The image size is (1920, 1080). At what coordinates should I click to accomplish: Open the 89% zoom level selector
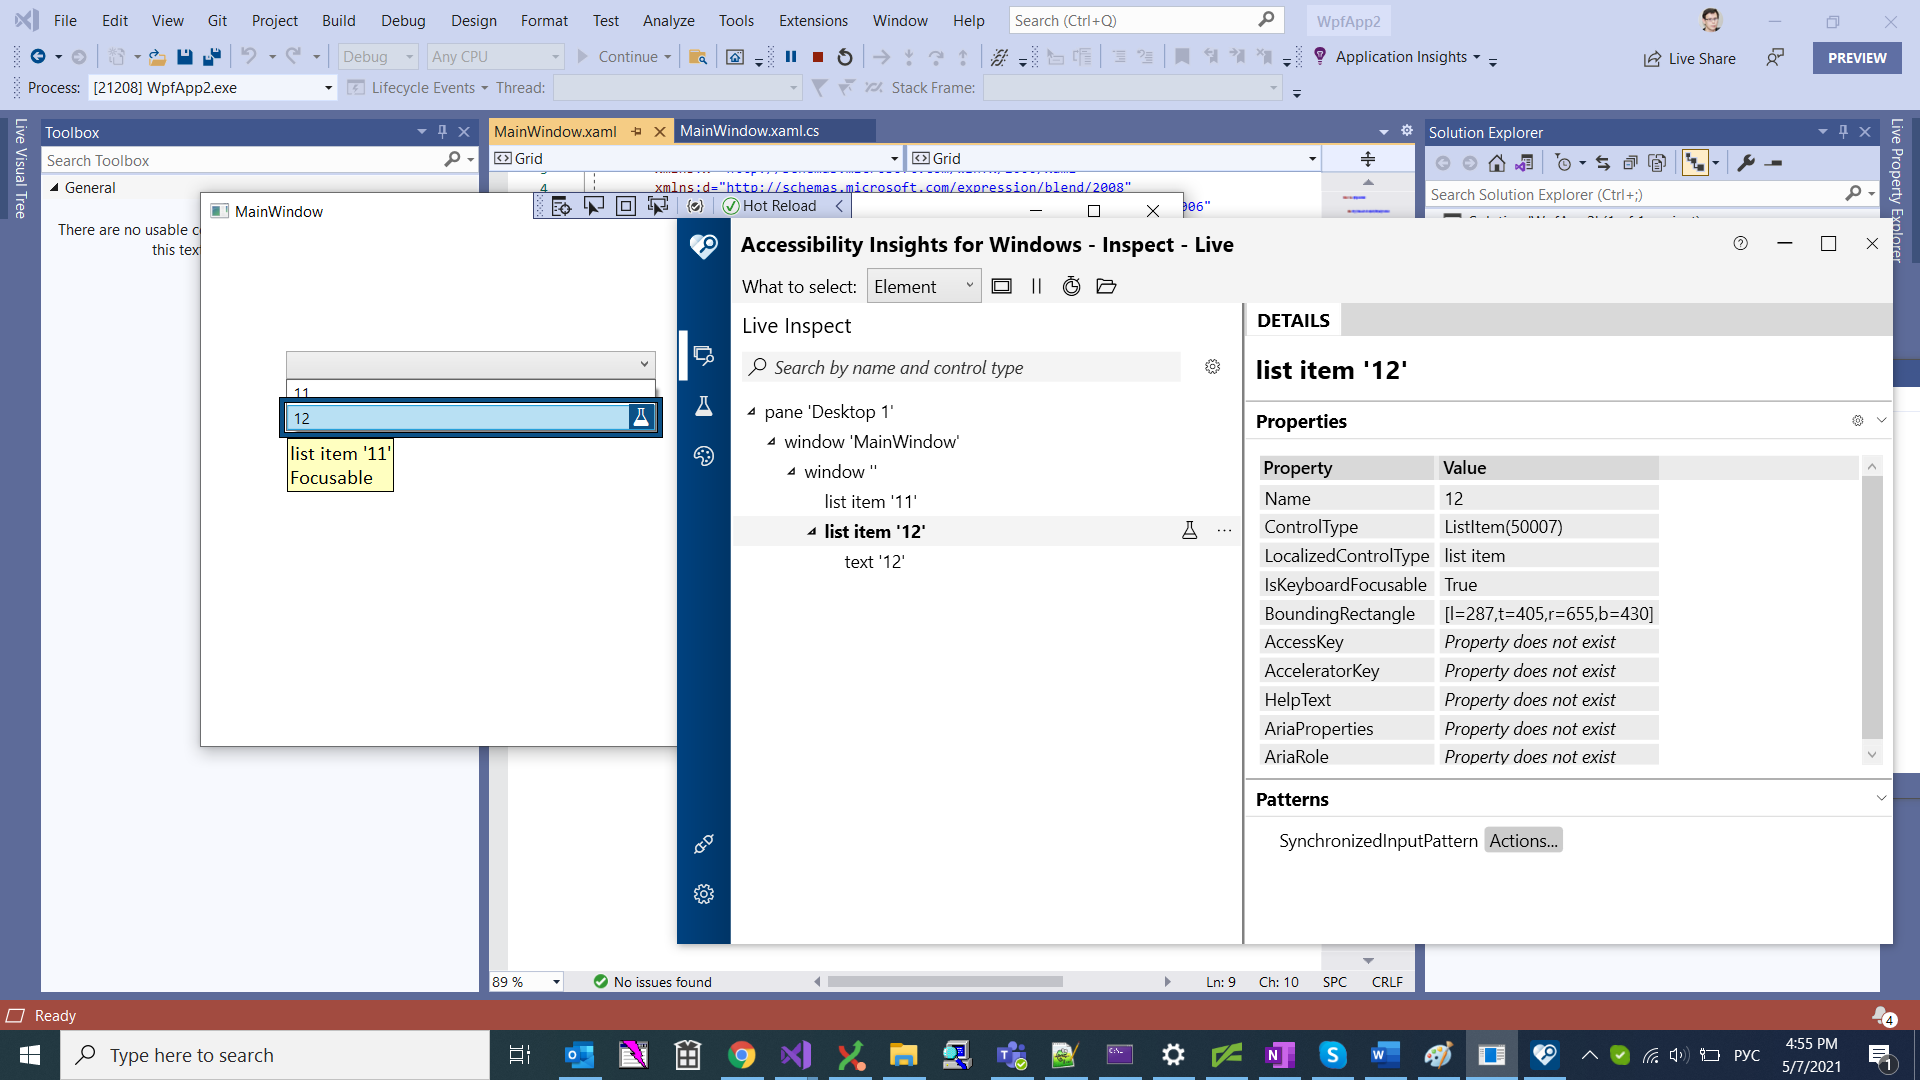525,982
